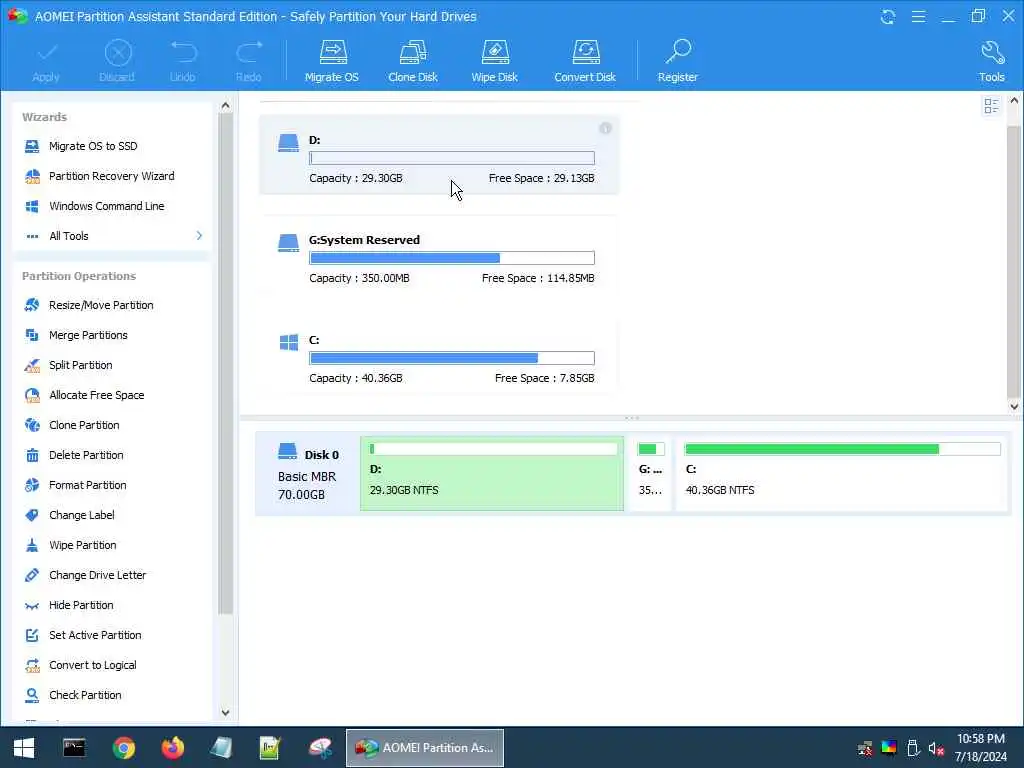Click the AOMEI Partition Assistant taskbar button
The width and height of the screenshot is (1024, 768).
click(424, 748)
